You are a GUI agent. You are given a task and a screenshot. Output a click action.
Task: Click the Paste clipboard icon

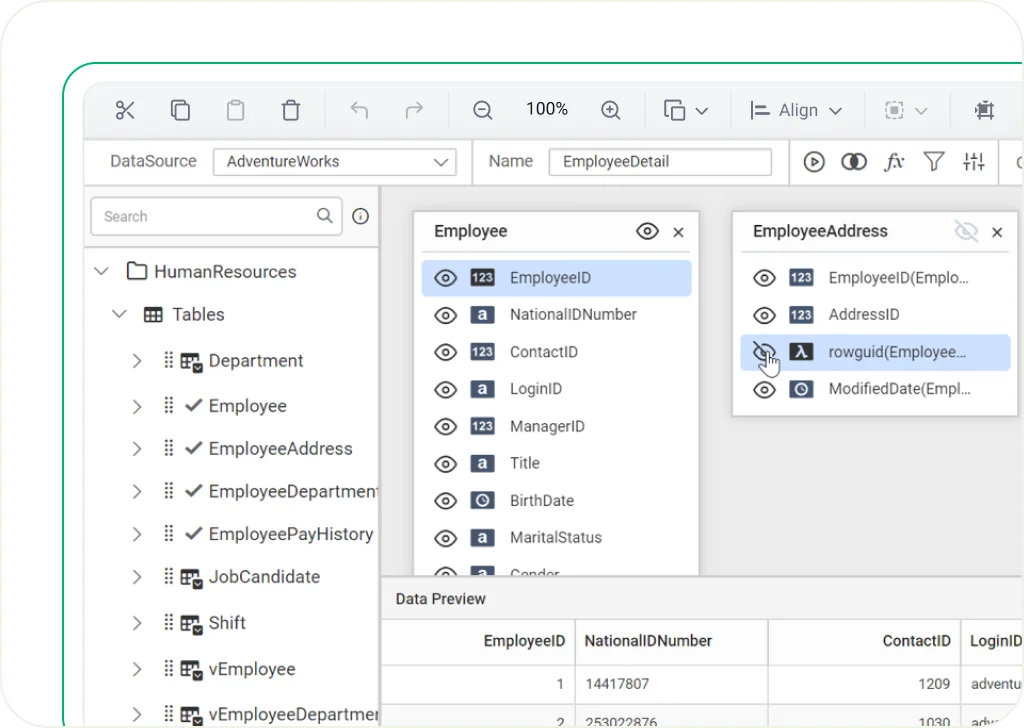pos(235,110)
